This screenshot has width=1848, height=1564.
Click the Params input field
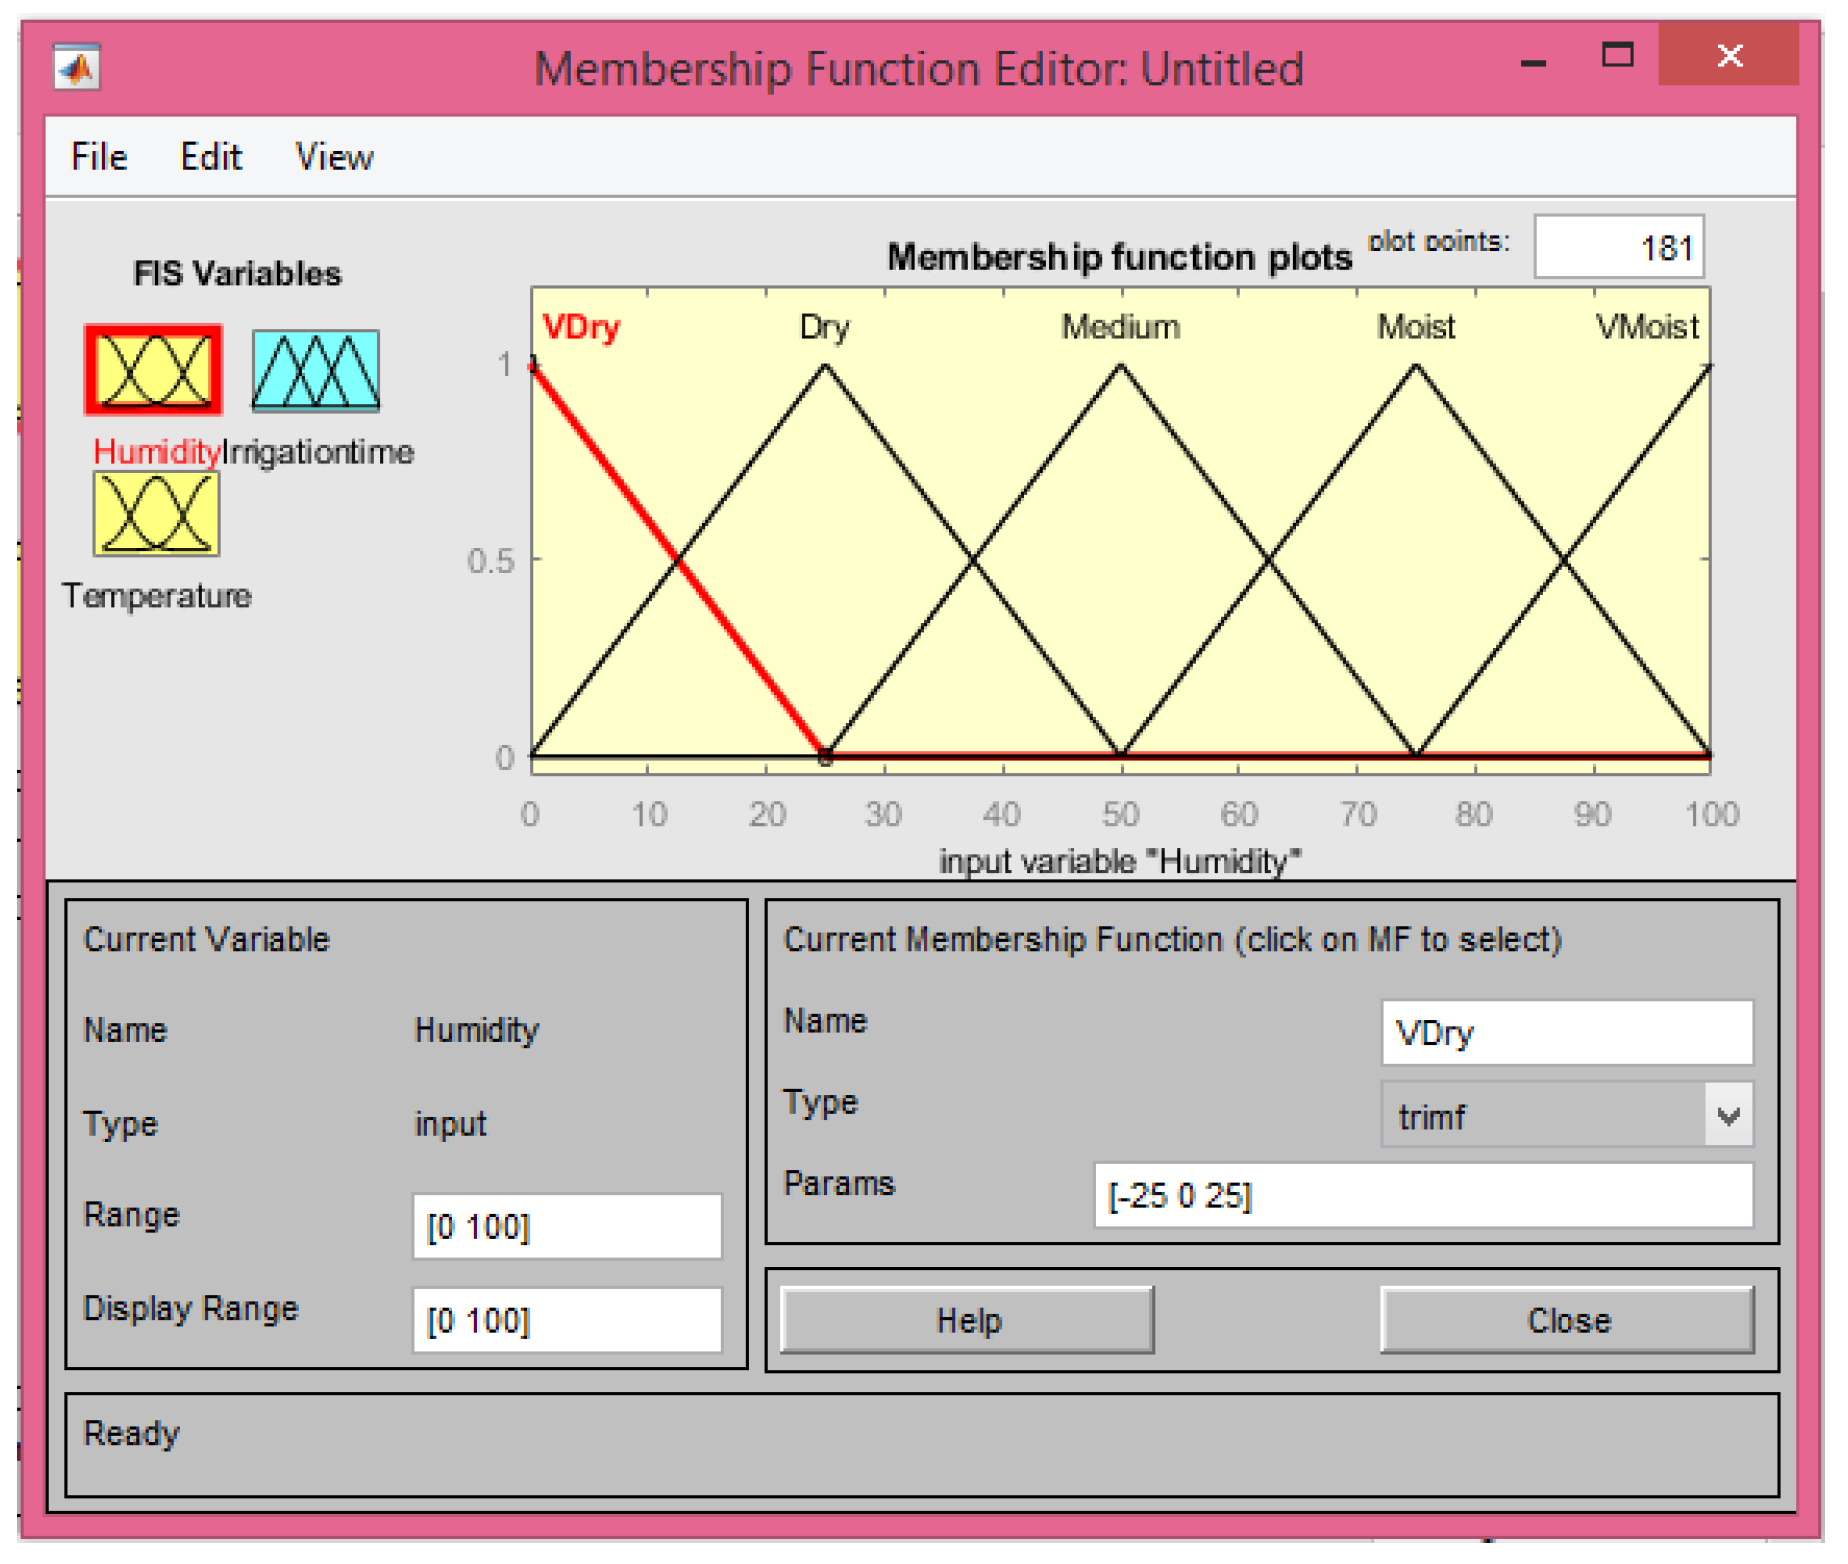(x=1422, y=1196)
